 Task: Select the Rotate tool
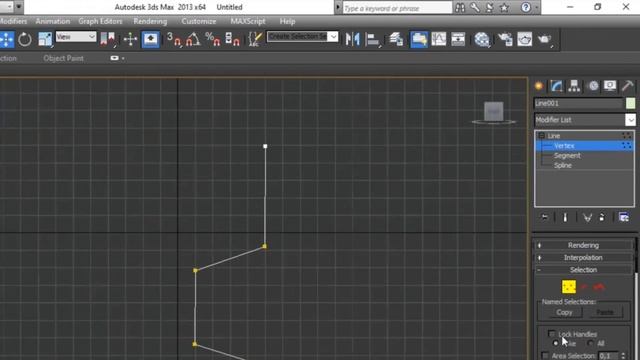[x=25, y=40]
